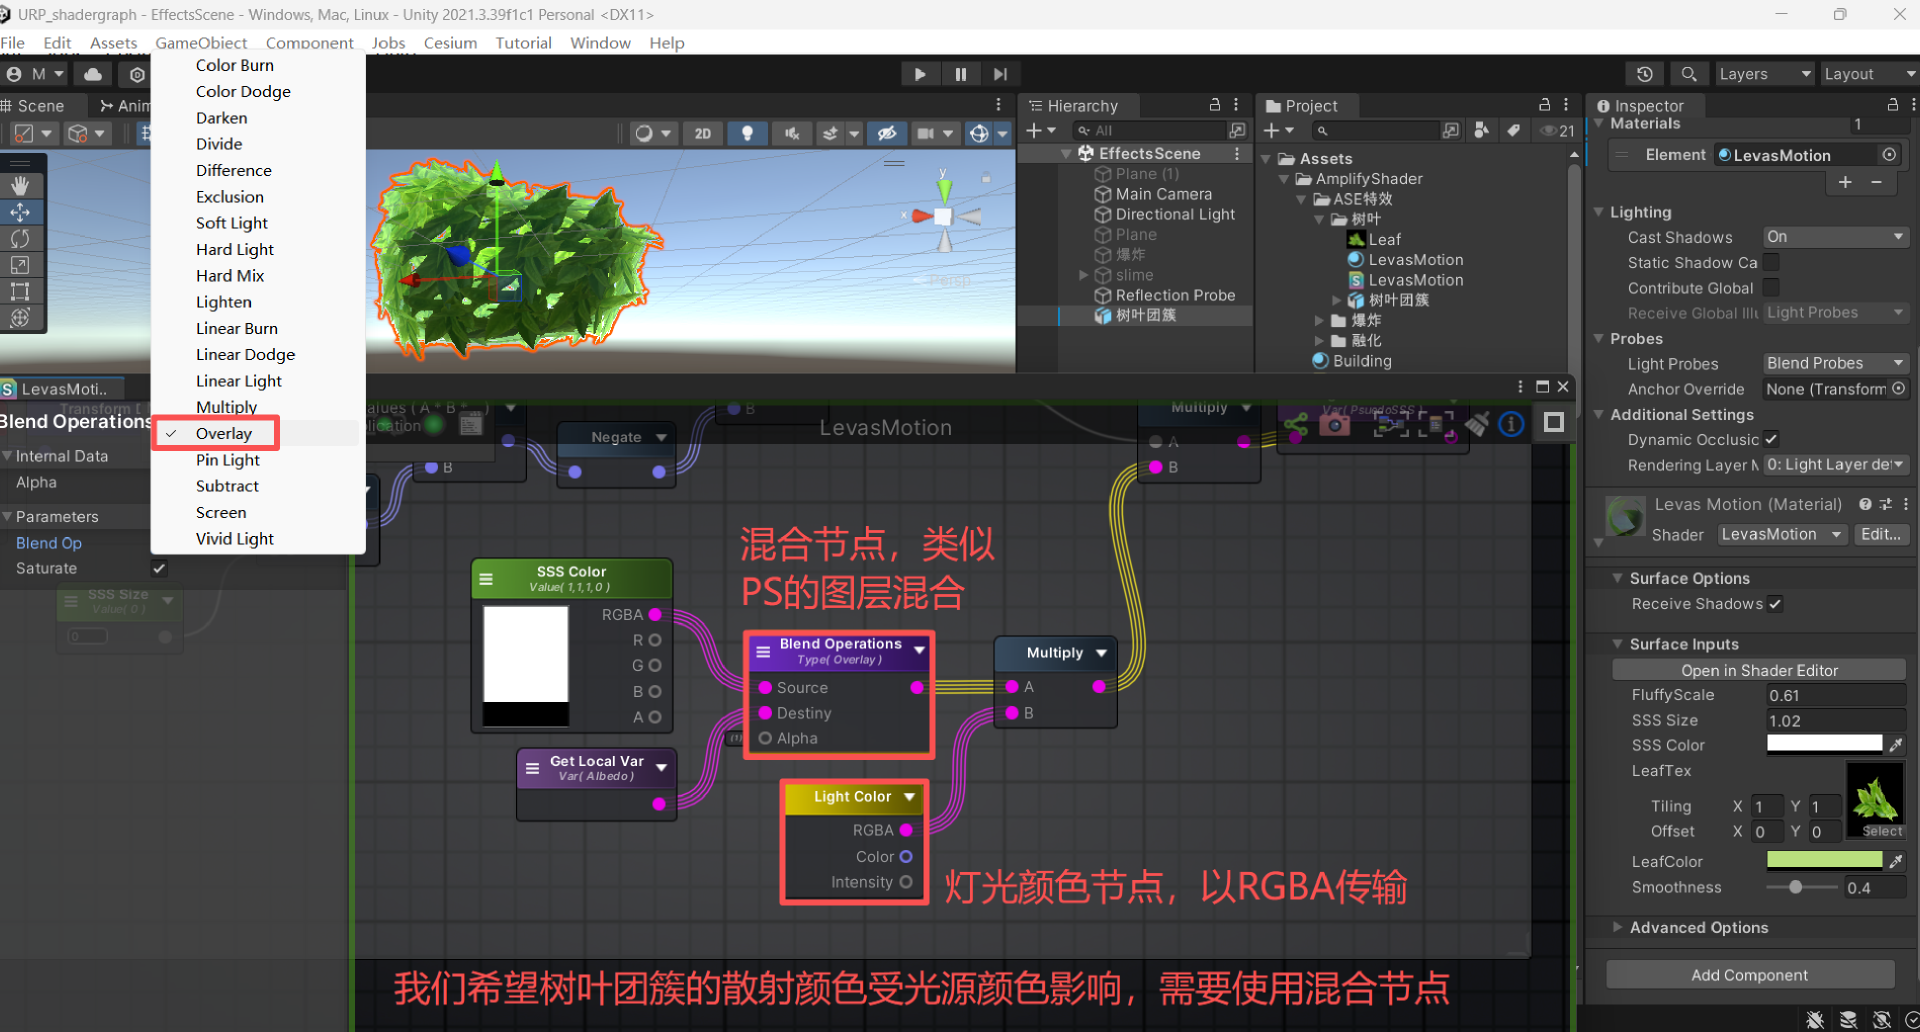Click Project search by type icon
1920x1032 pixels.
pyautogui.click(x=1482, y=131)
